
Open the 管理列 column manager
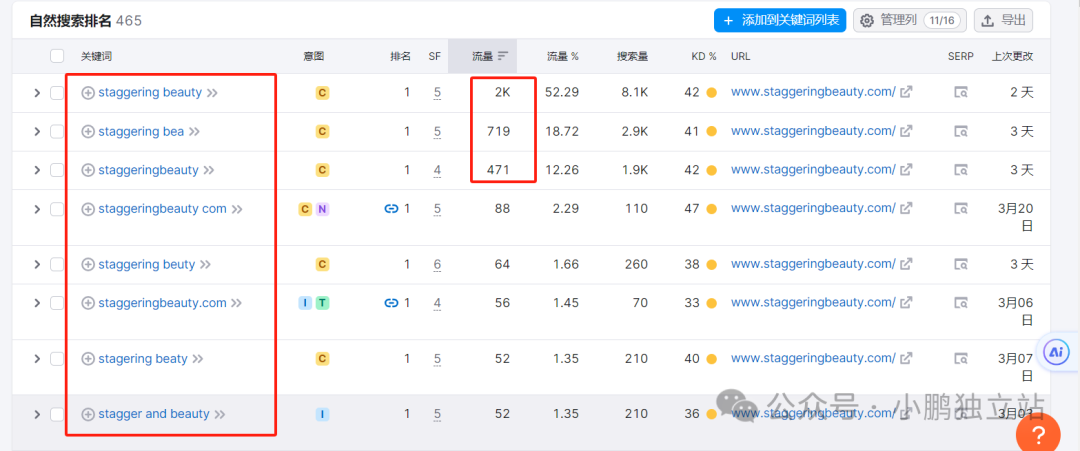(x=910, y=20)
